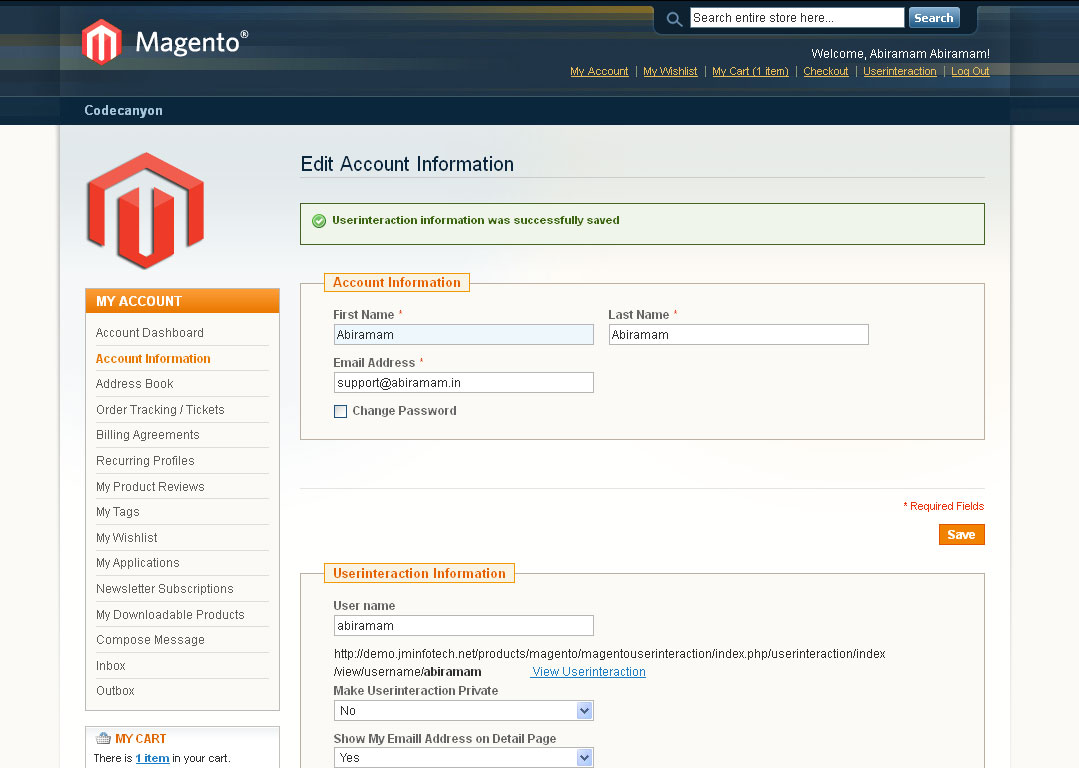Open Outbox in sidebar
Image resolution: width=1079 pixels, height=768 pixels.
[115, 691]
